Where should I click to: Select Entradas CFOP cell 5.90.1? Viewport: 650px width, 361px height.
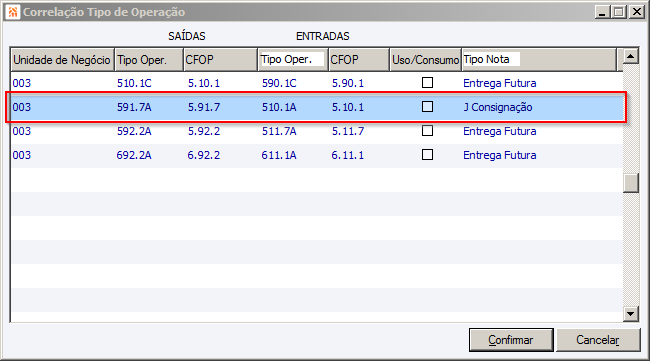(x=348, y=83)
